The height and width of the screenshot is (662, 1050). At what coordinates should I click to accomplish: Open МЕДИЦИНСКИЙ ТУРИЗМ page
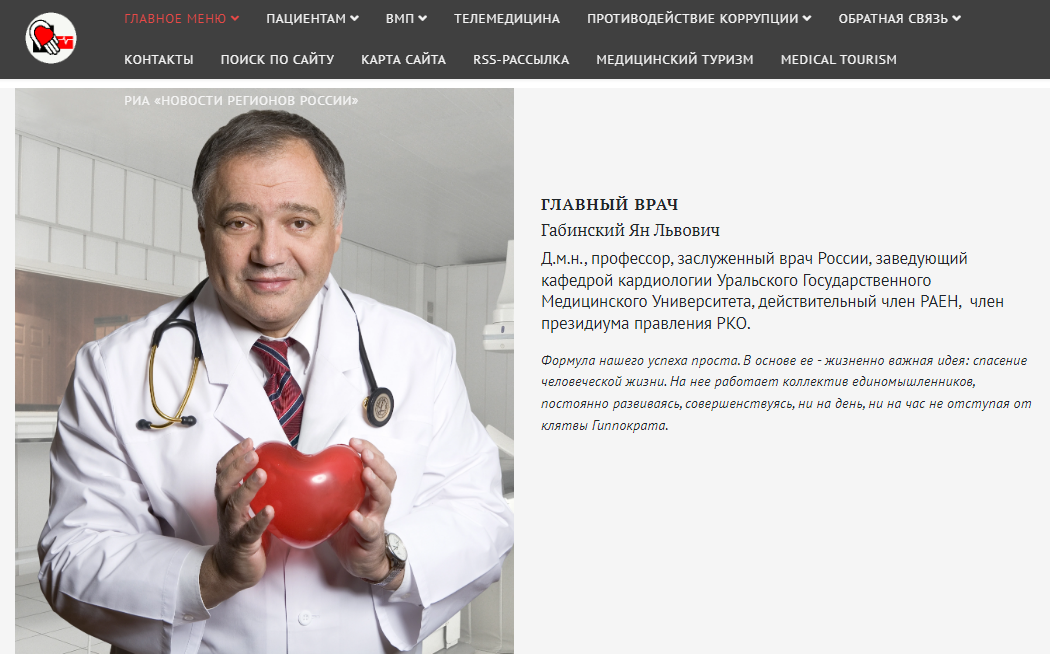pyautogui.click(x=675, y=60)
